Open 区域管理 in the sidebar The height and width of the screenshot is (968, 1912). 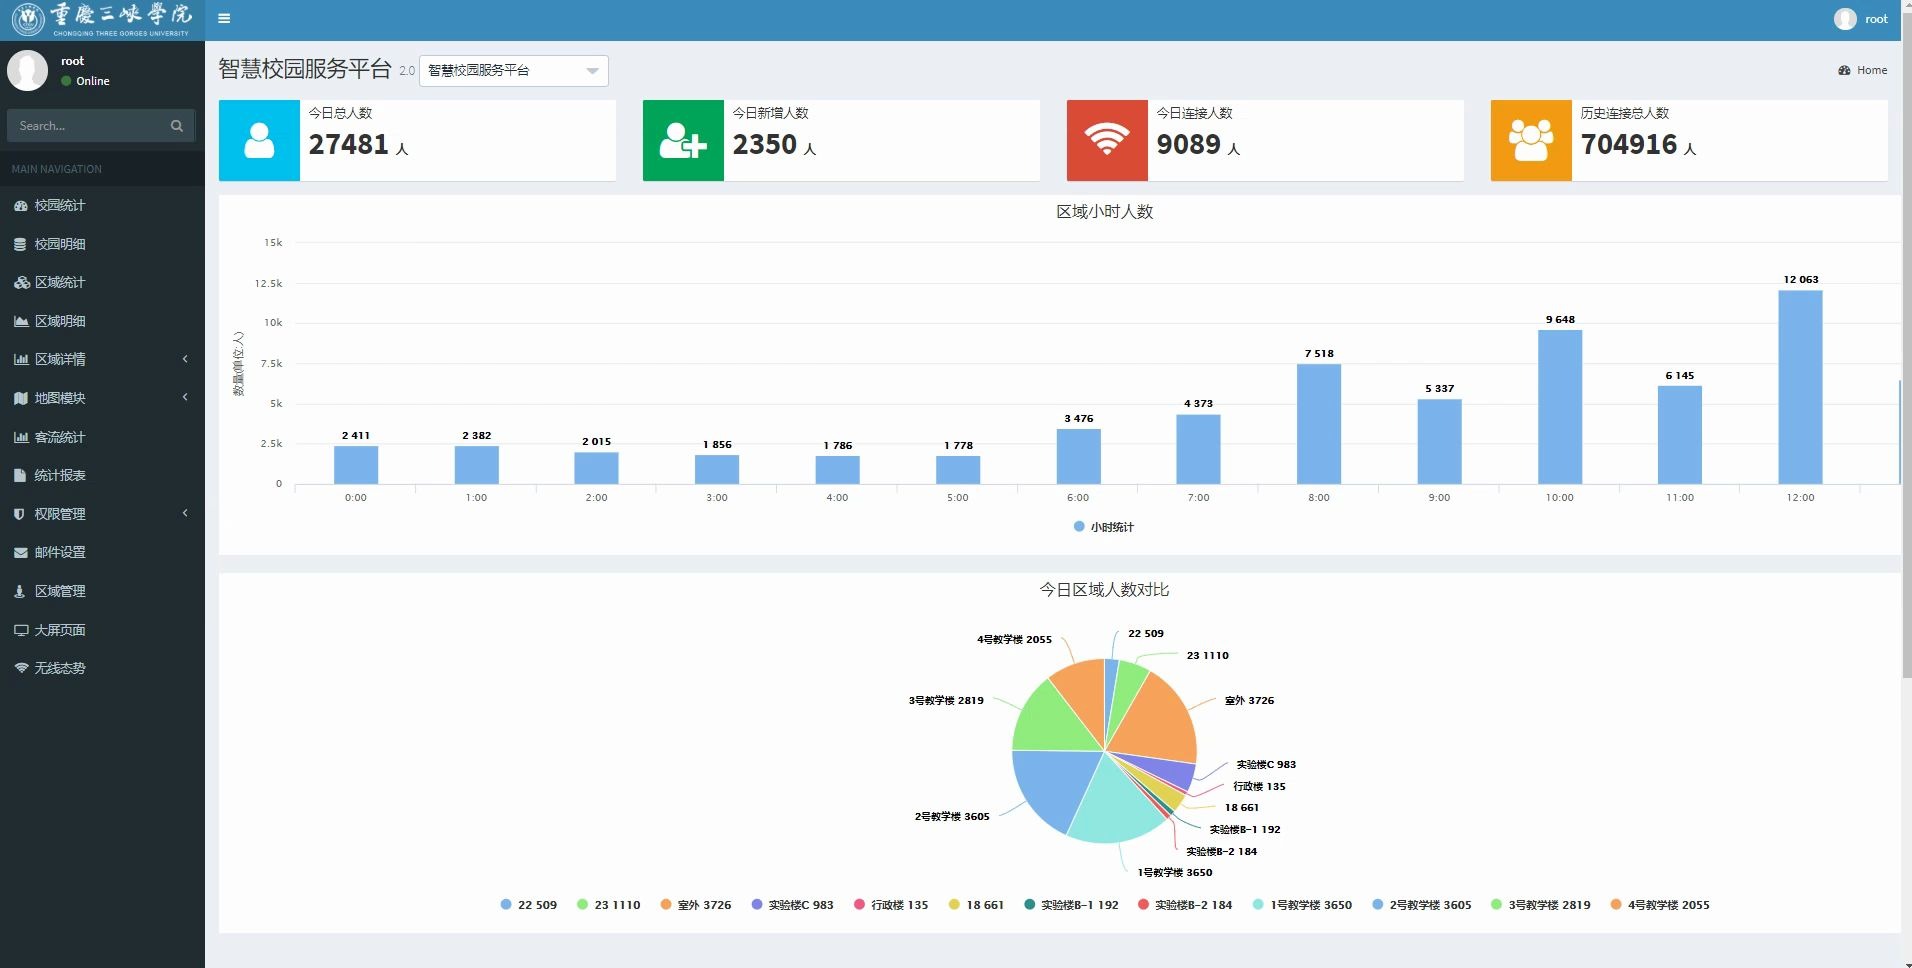click(x=102, y=591)
